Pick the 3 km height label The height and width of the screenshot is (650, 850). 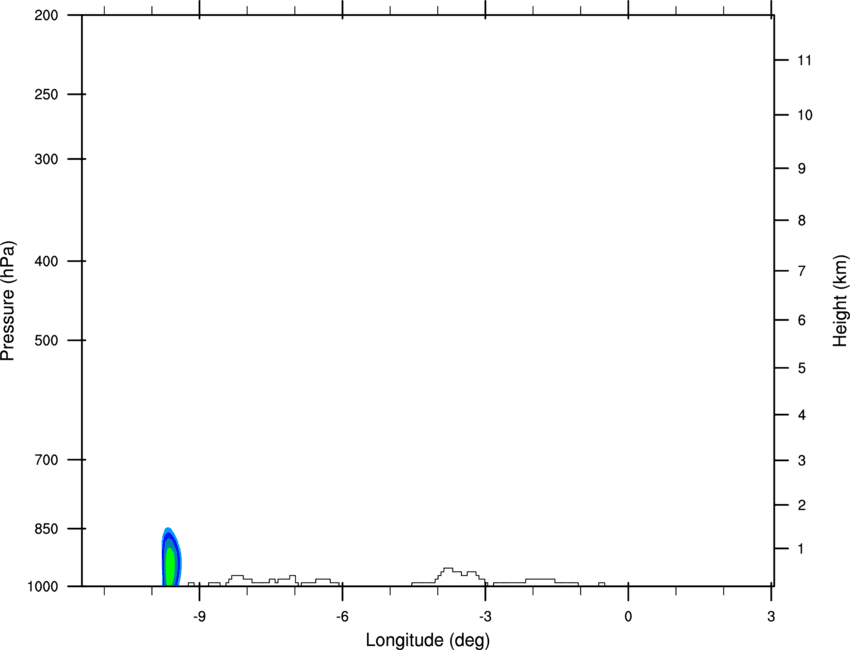802,461
